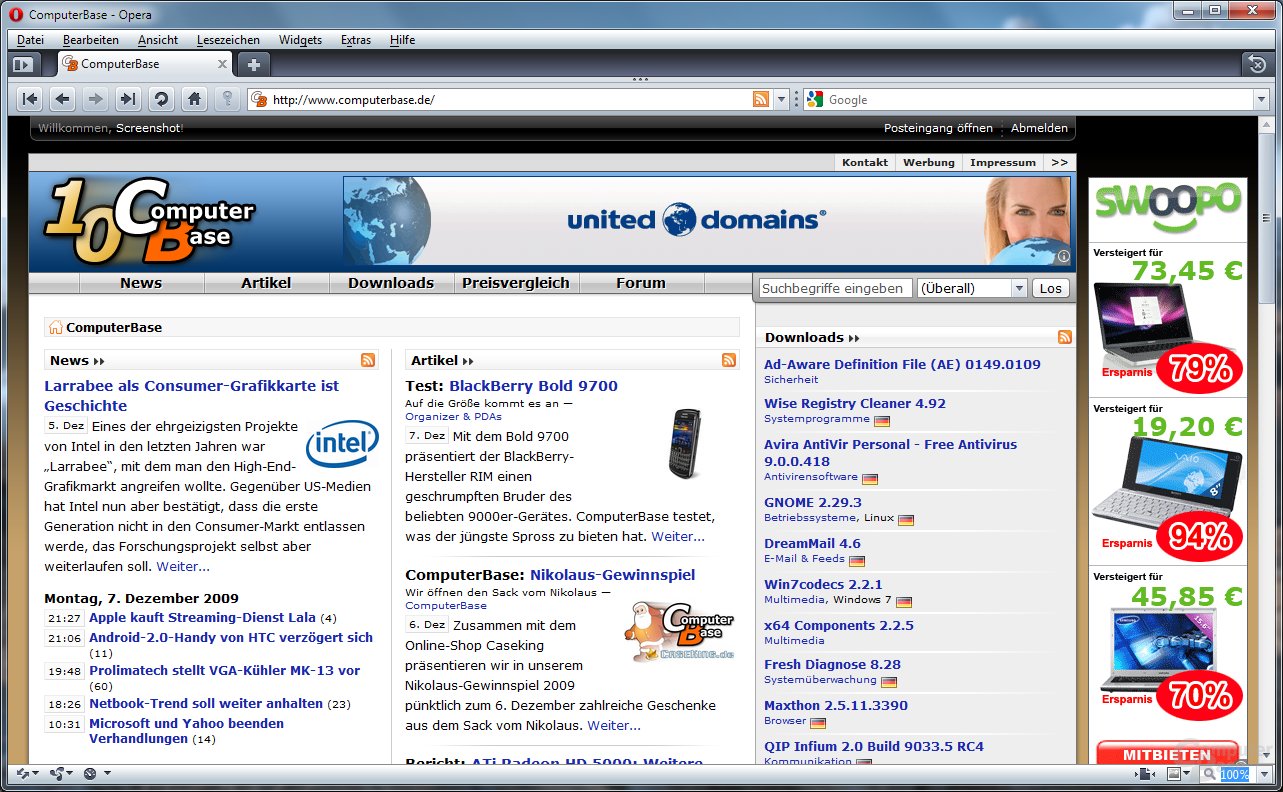Open the Ansicht menu

pos(158,40)
